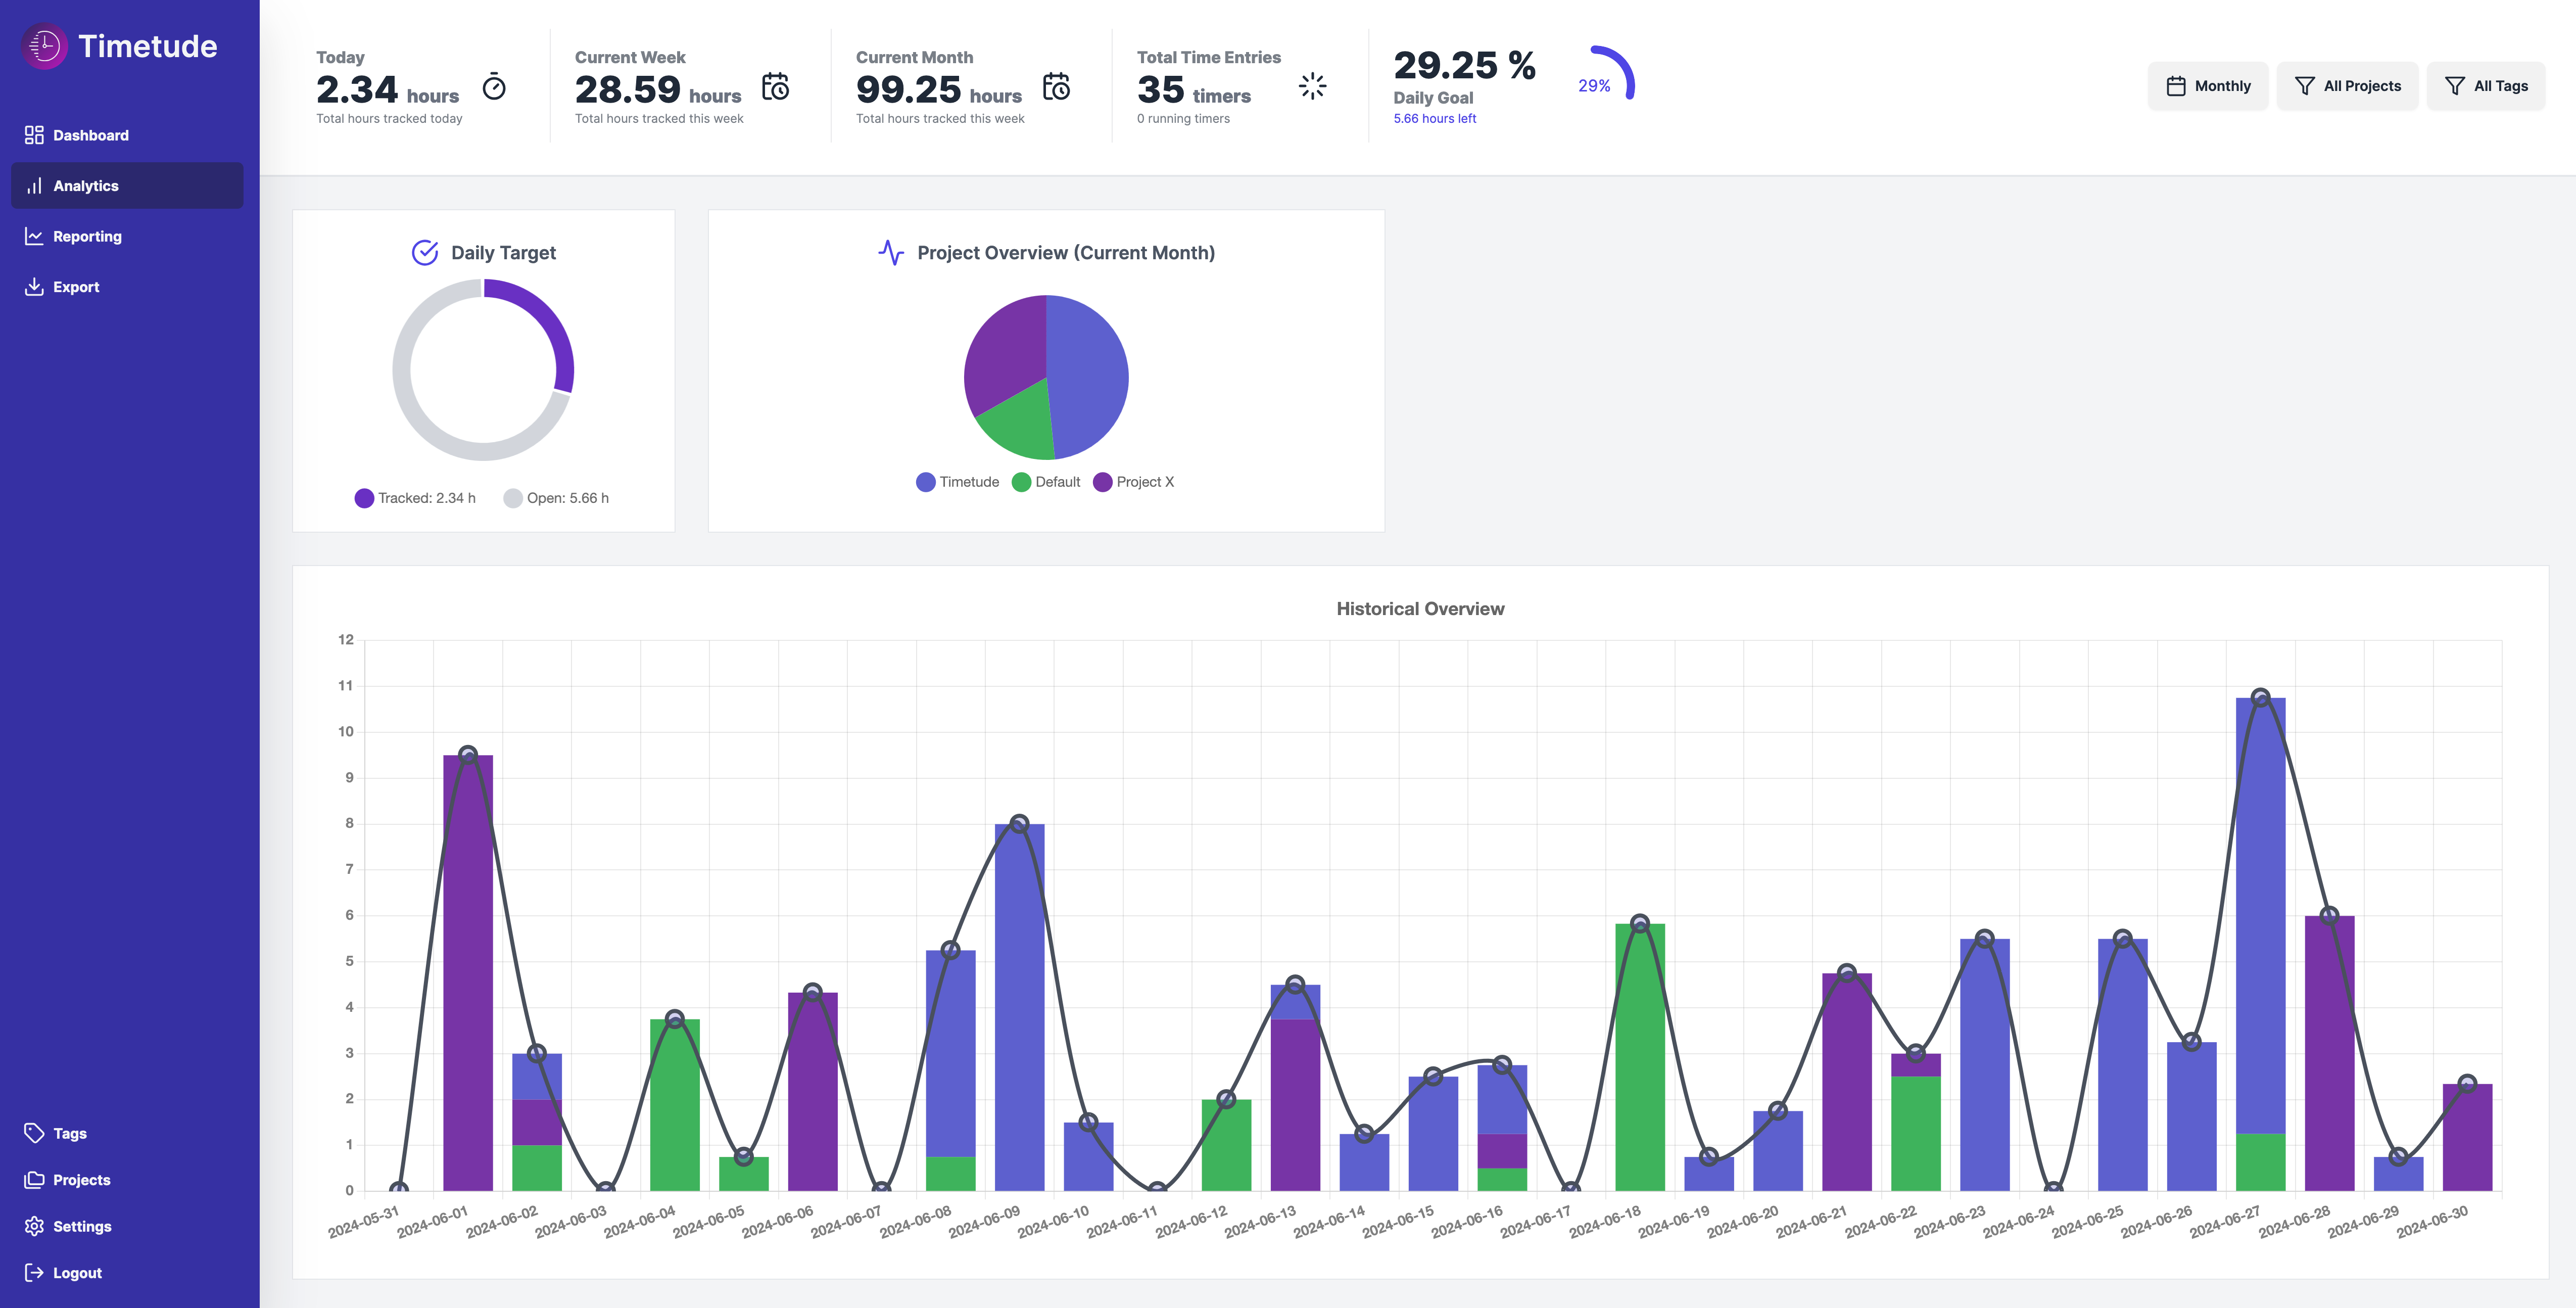The height and width of the screenshot is (1308, 2576).
Task: Click the 2024-06-08 stacked bar
Action: pyautogui.click(x=950, y=1070)
